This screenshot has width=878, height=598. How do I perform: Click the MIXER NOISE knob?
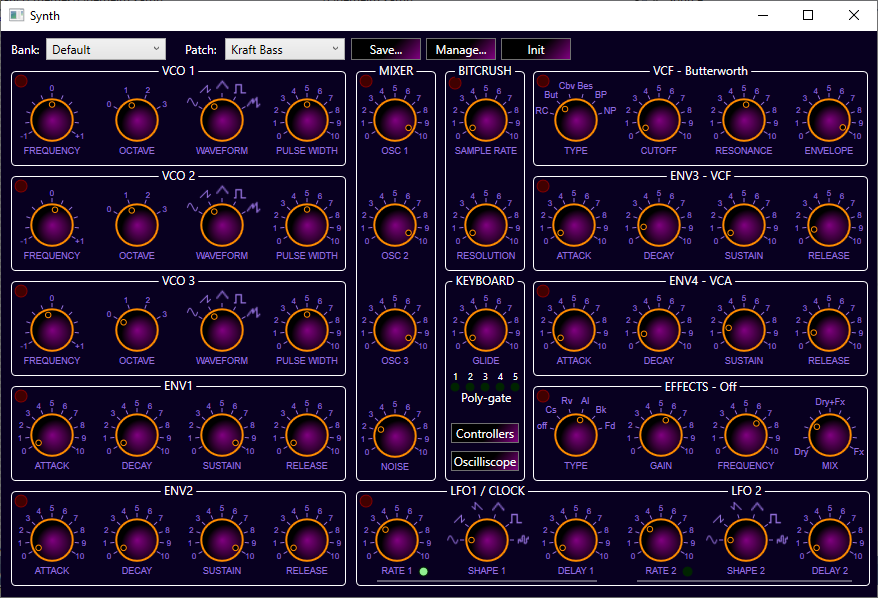pos(395,436)
